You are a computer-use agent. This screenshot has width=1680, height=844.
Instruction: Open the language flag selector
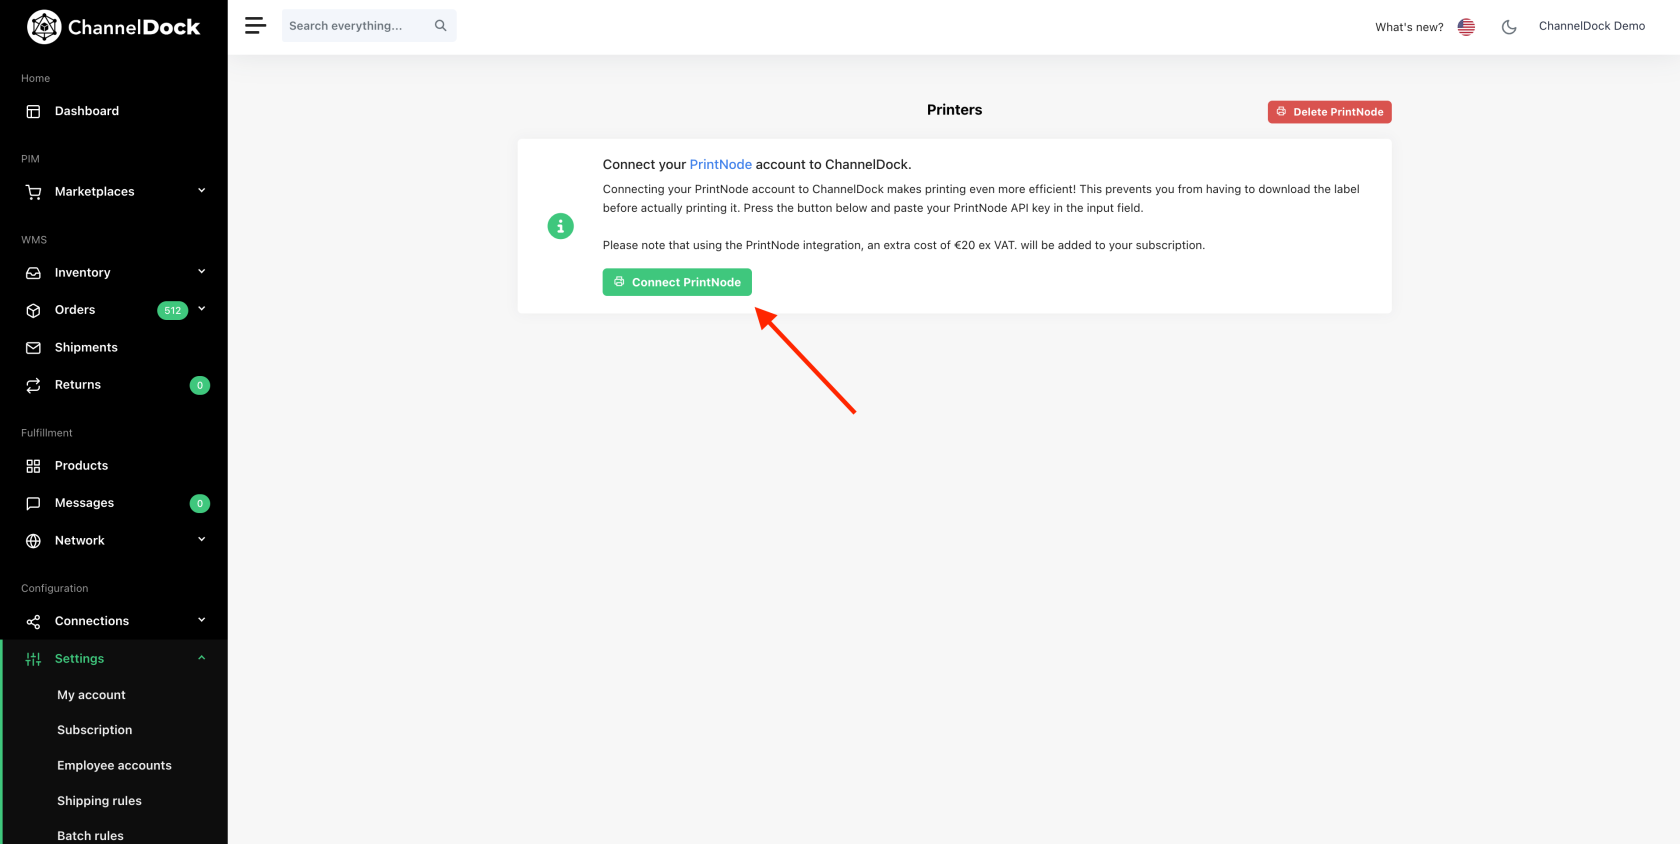1466,27
